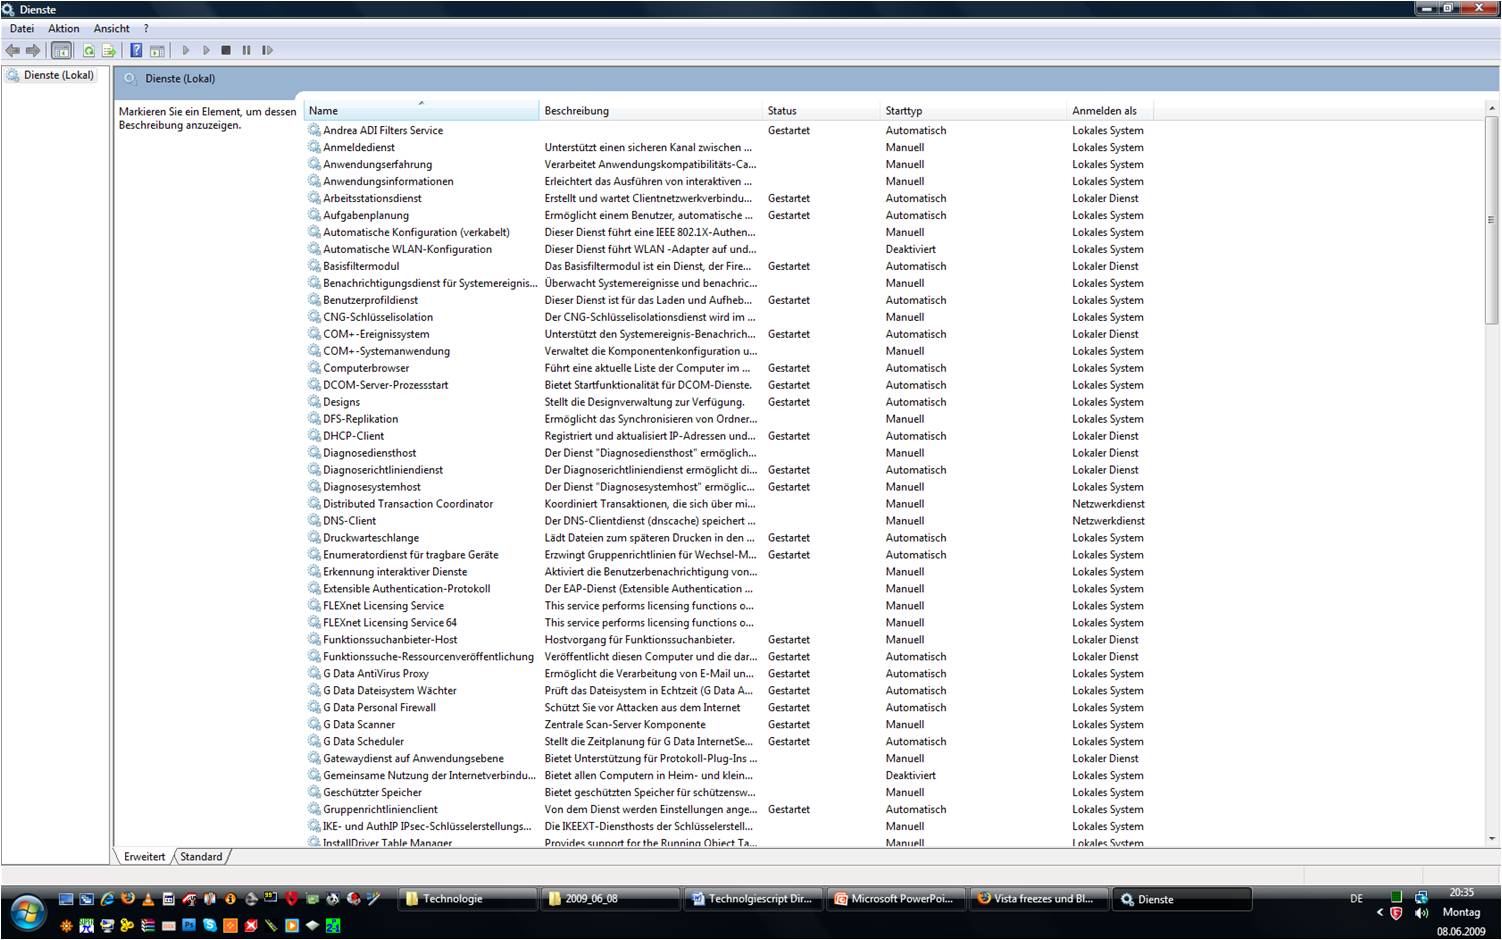Click the Back arrow in toolbar

coord(13,50)
